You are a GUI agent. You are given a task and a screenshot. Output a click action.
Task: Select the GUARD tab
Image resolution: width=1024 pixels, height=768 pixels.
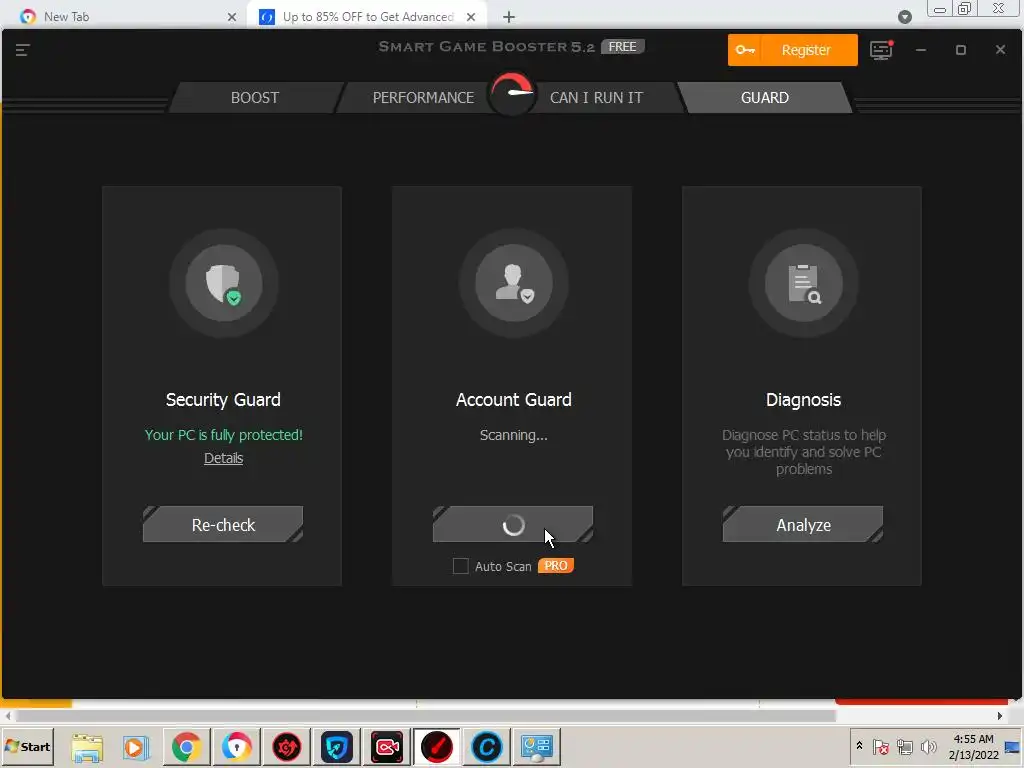765,97
